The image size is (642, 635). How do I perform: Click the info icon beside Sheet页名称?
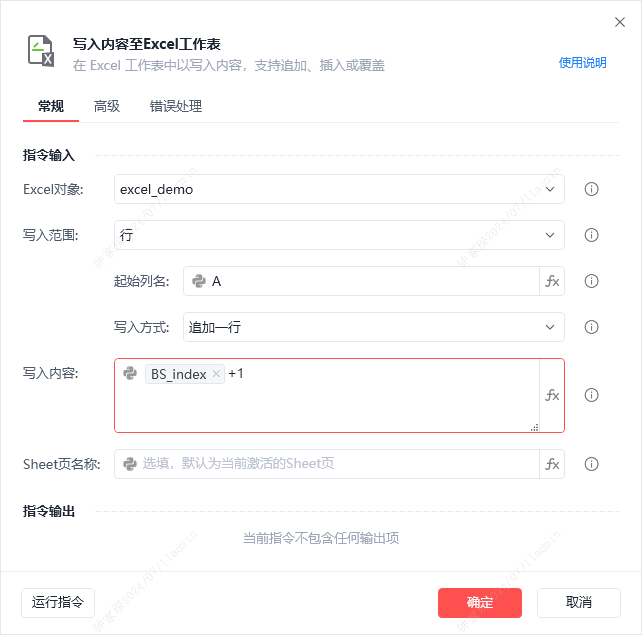pos(591,464)
